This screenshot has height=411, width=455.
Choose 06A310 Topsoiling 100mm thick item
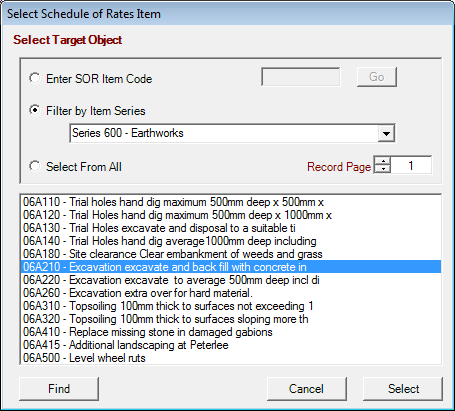[231, 306]
